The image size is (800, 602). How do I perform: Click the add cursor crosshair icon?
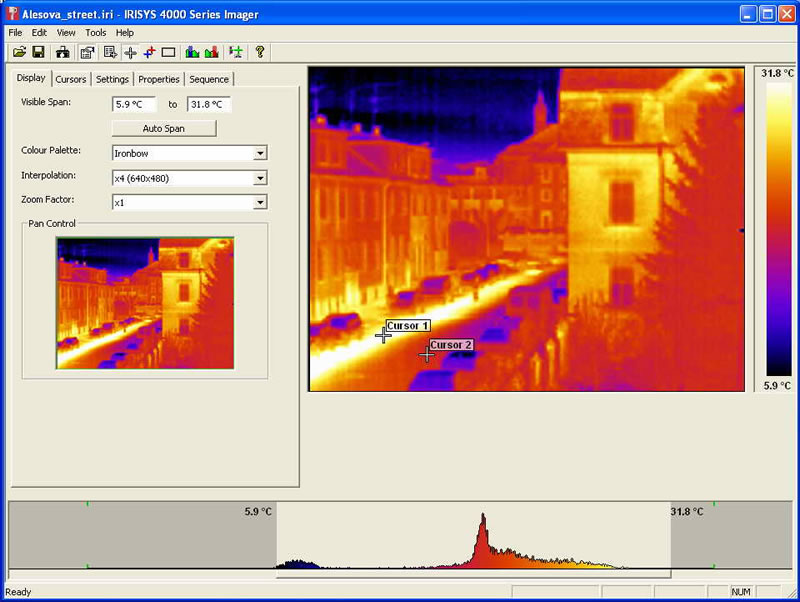(x=130, y=52)
